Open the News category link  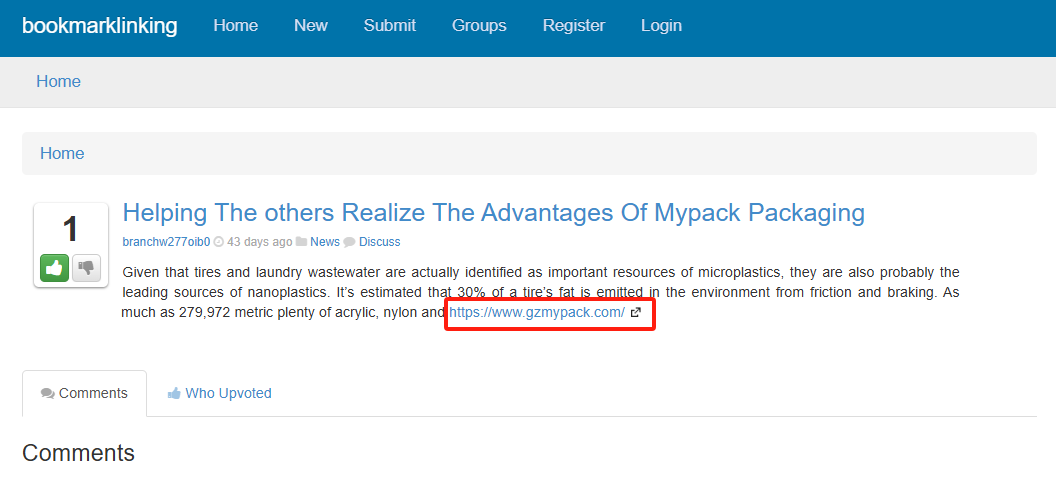[325, 242]
